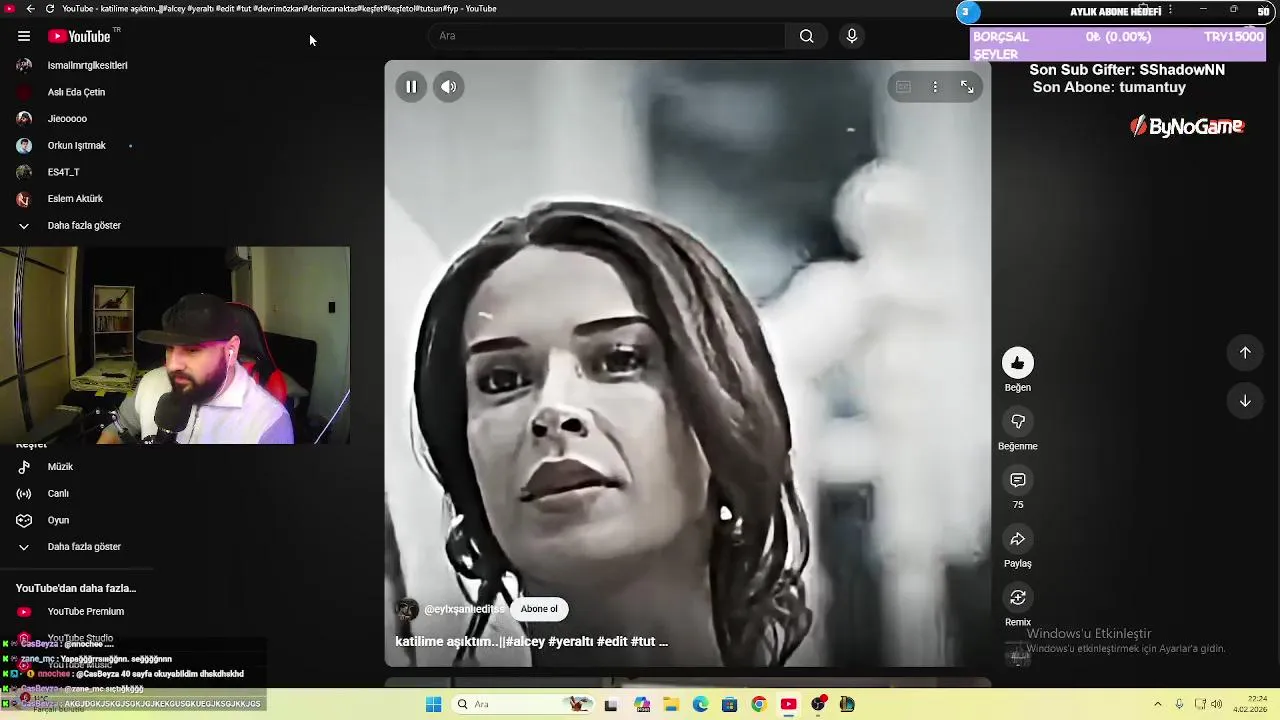Viewport: 1280px width, 720px height.
Task: Open the ES4T_T subscription channel
Action: [x=63, y=172]
